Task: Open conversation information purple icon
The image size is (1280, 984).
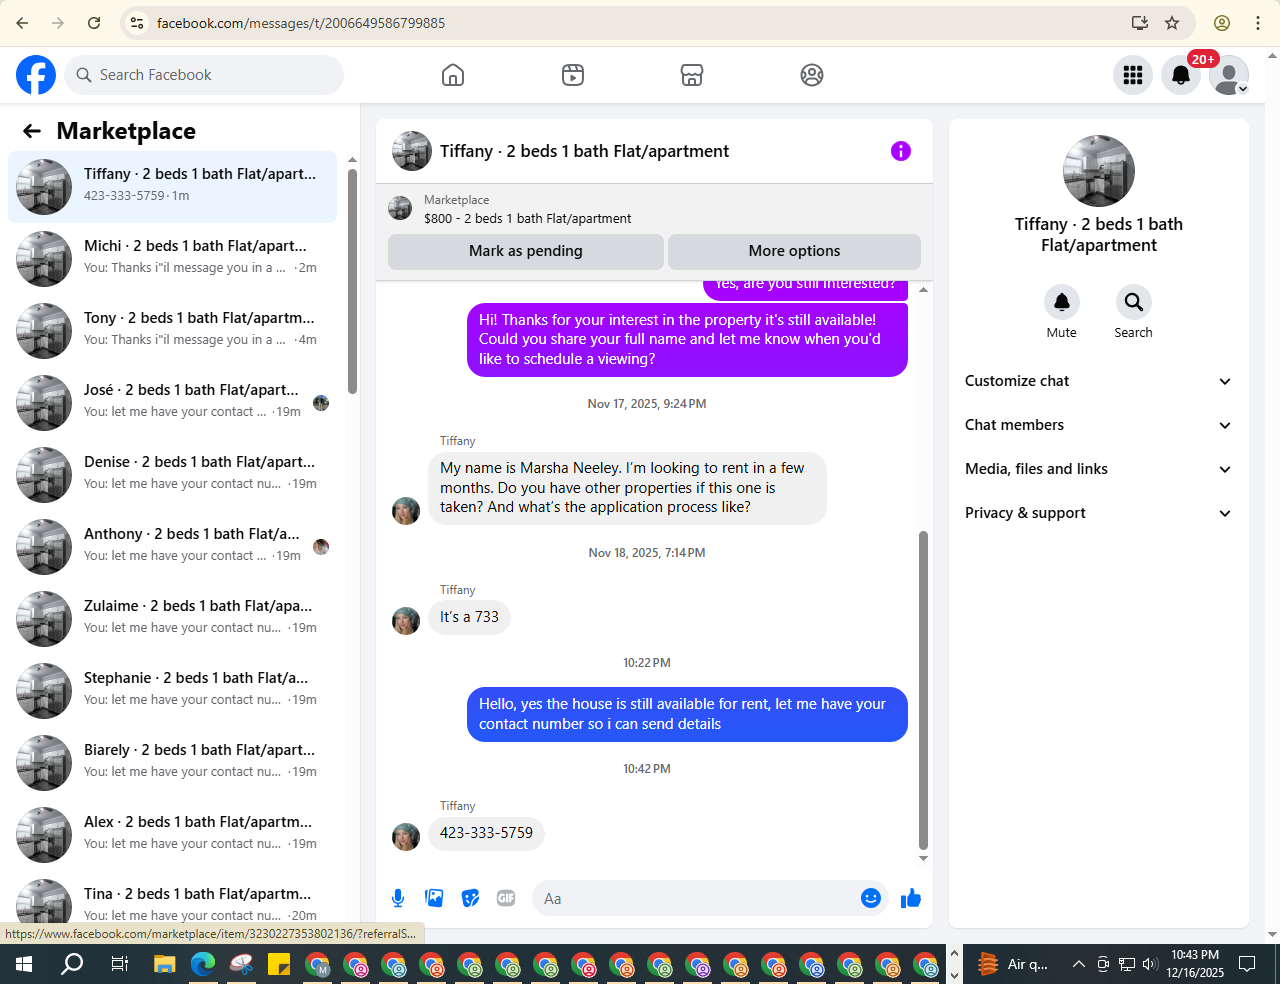Action: tap(901, 151)
